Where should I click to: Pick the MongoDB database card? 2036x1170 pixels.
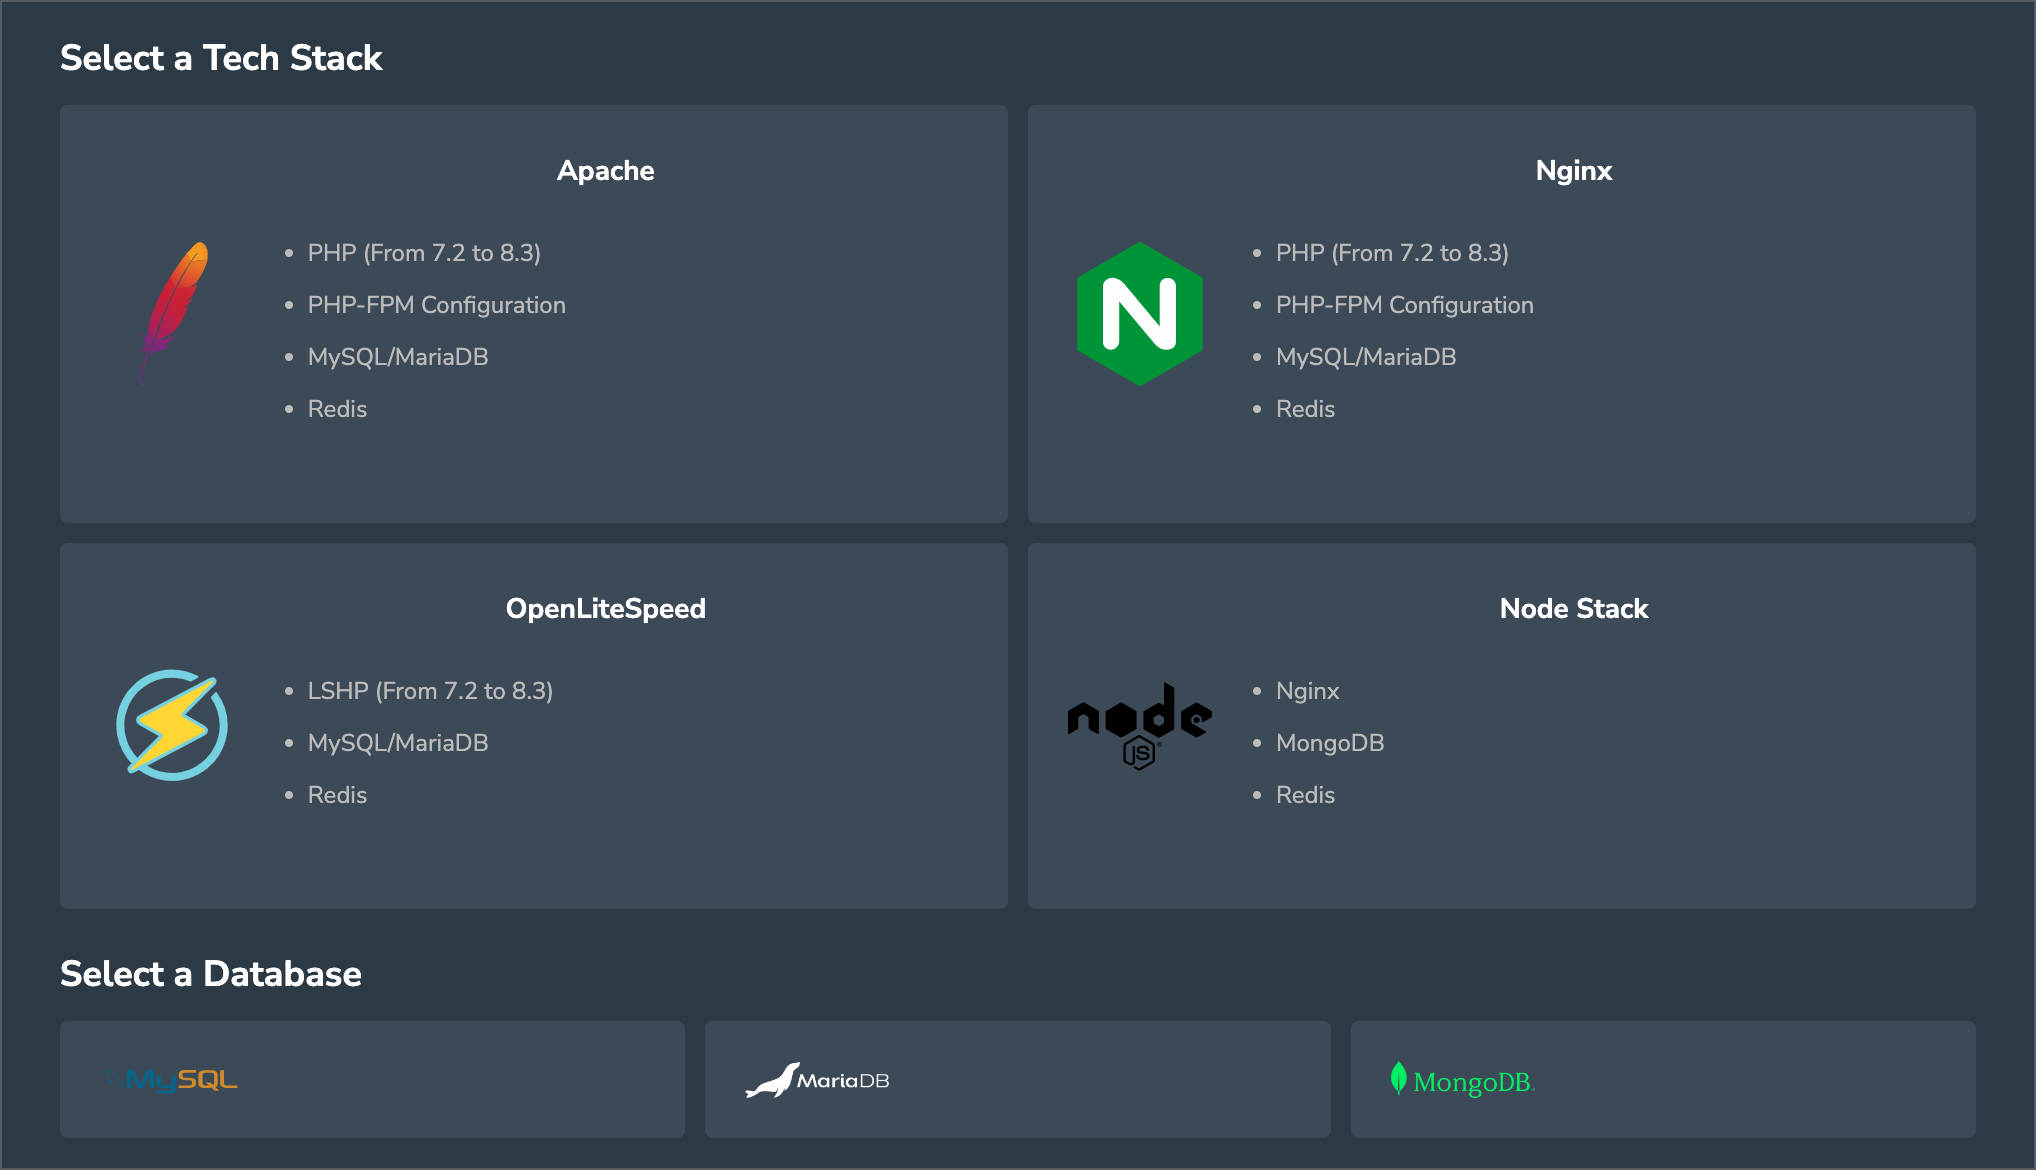pyautogui.click(x=1663, y=1079)
